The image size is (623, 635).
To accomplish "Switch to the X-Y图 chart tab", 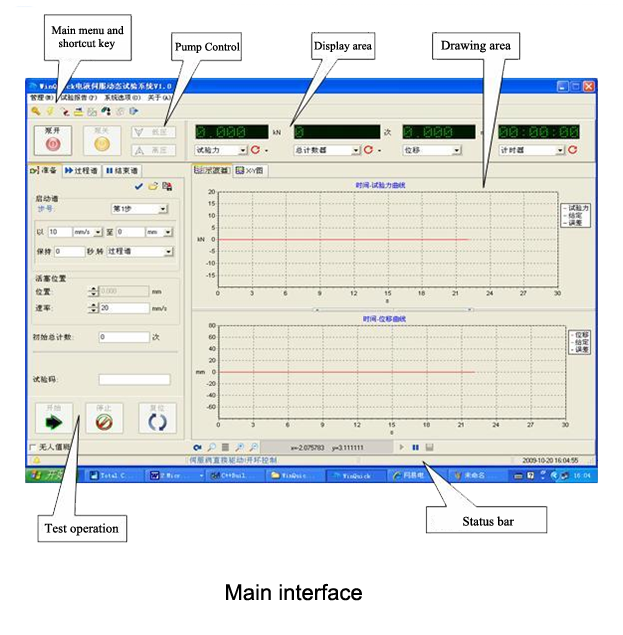I will pyautogui.click(x=250, y=171).
